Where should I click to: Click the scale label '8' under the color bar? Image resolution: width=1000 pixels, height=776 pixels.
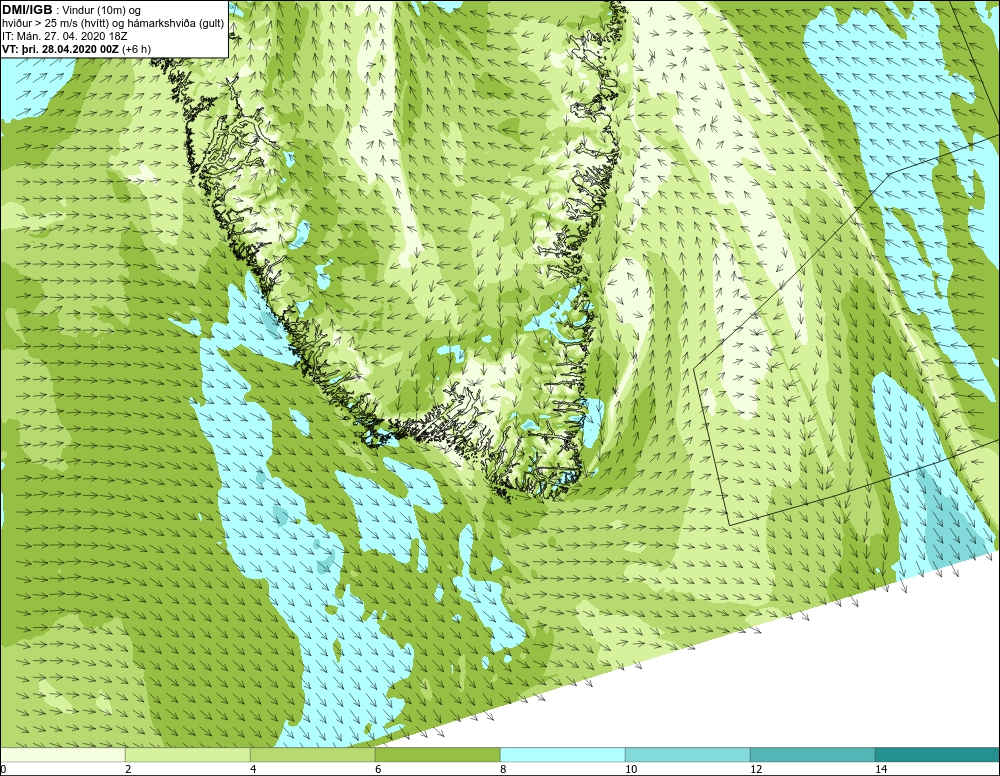point(503,769)
